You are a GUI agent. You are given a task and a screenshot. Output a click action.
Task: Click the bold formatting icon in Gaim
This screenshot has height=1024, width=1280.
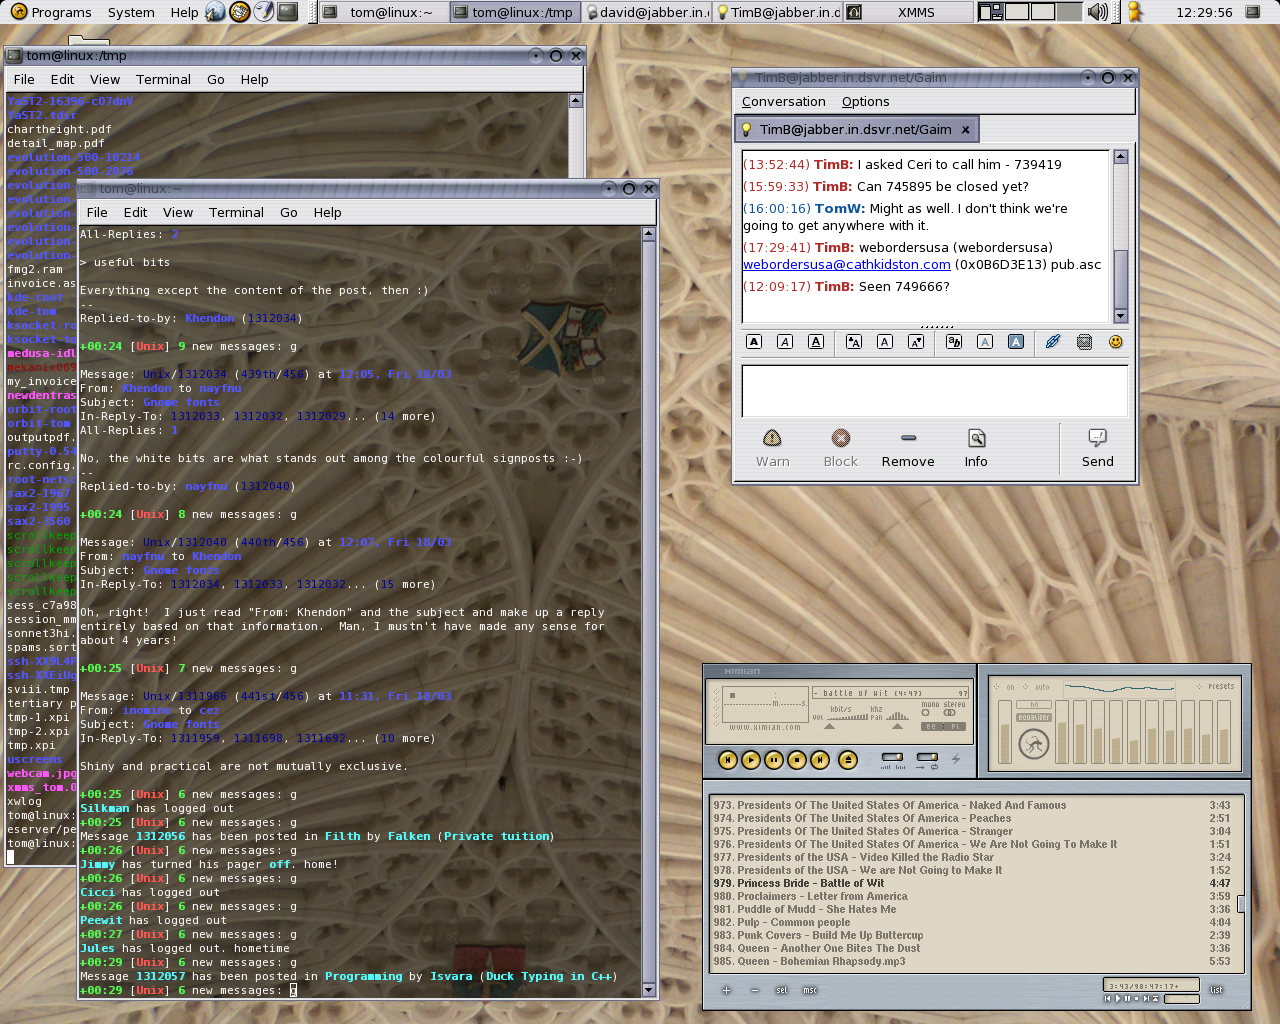pyautogui.click(x=755, y=342)
